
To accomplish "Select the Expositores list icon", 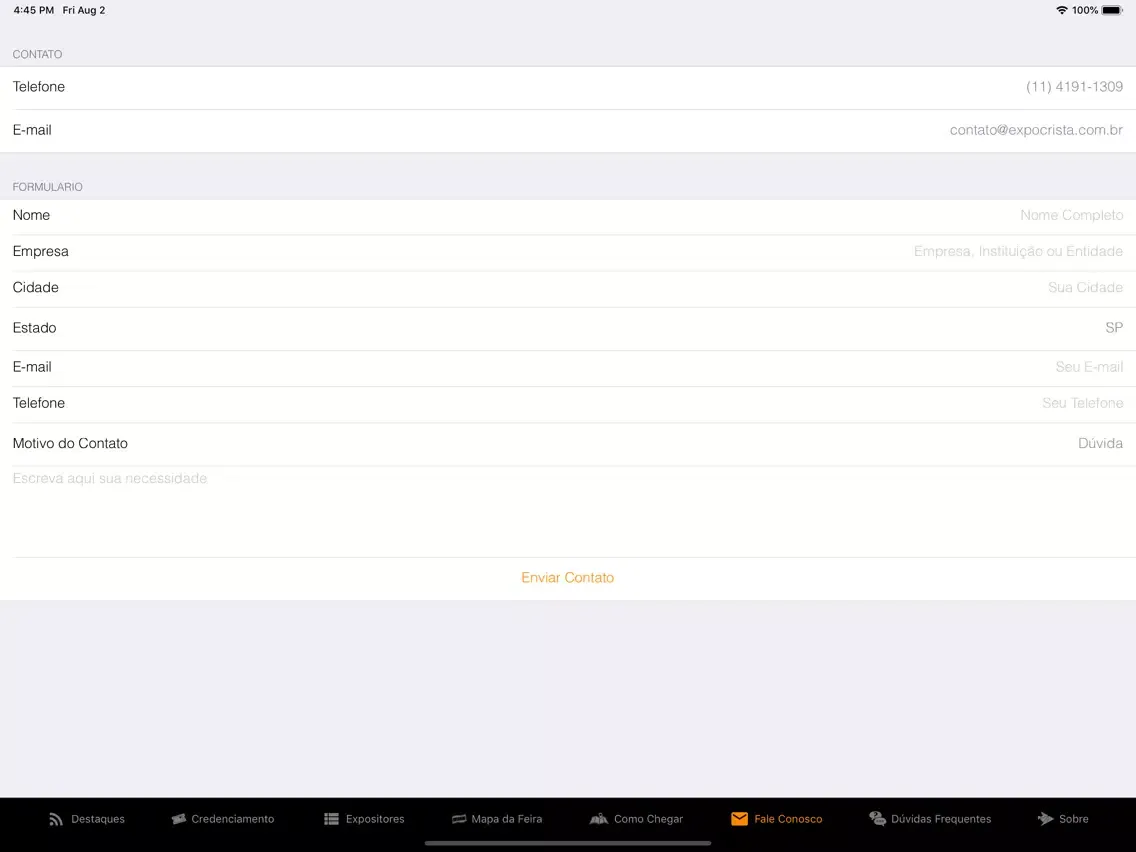I will tap(331, 819).
